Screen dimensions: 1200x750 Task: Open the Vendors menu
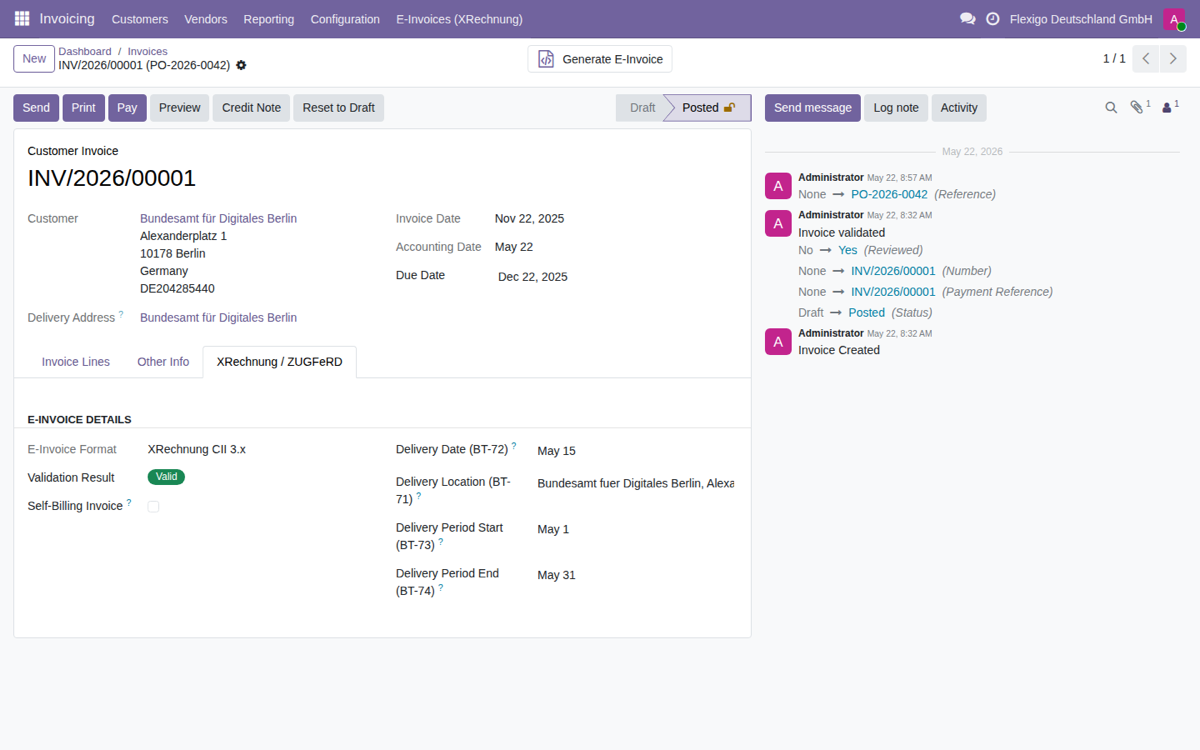206,19
